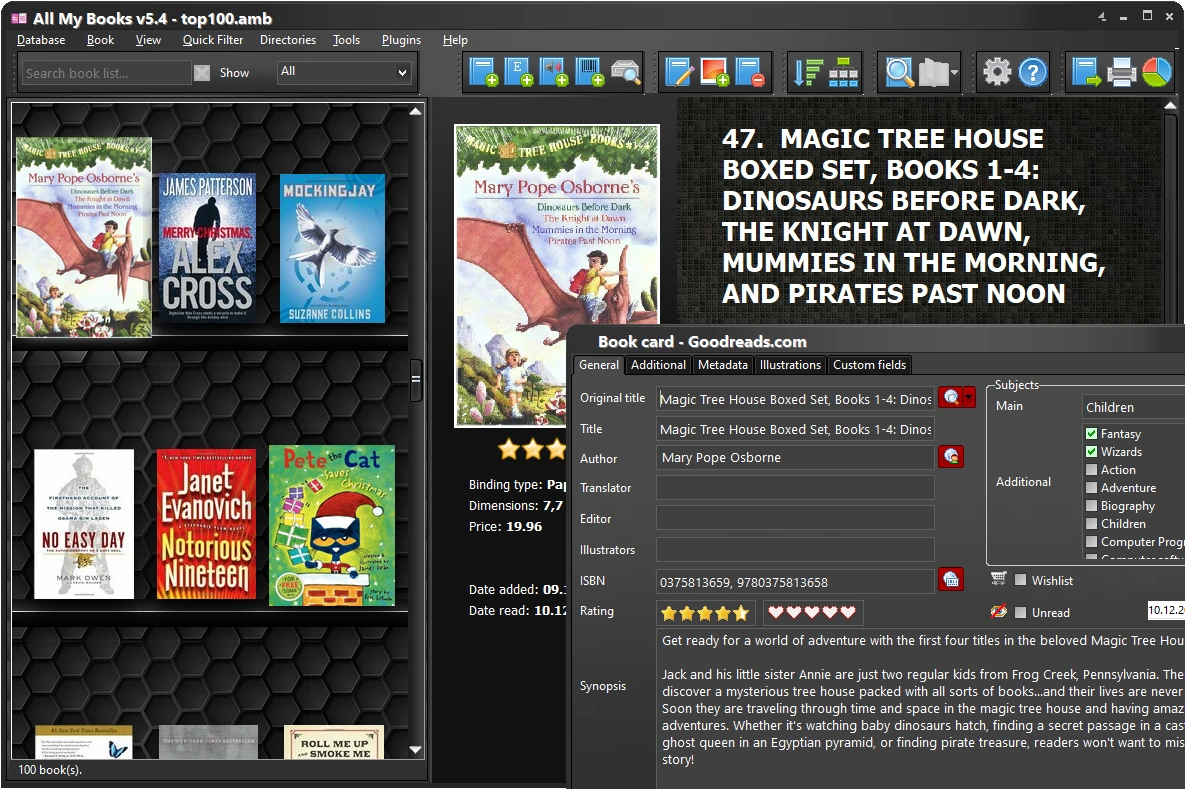
Task: Click the red search icon next to Original title
Action: point(951,398)
